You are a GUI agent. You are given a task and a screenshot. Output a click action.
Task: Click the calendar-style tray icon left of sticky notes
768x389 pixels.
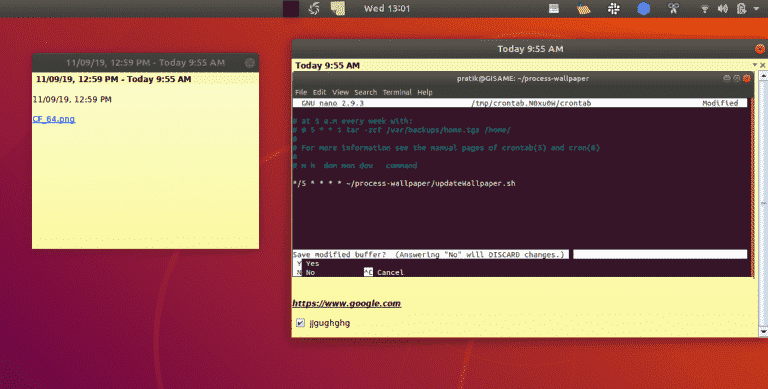point(553,8)
